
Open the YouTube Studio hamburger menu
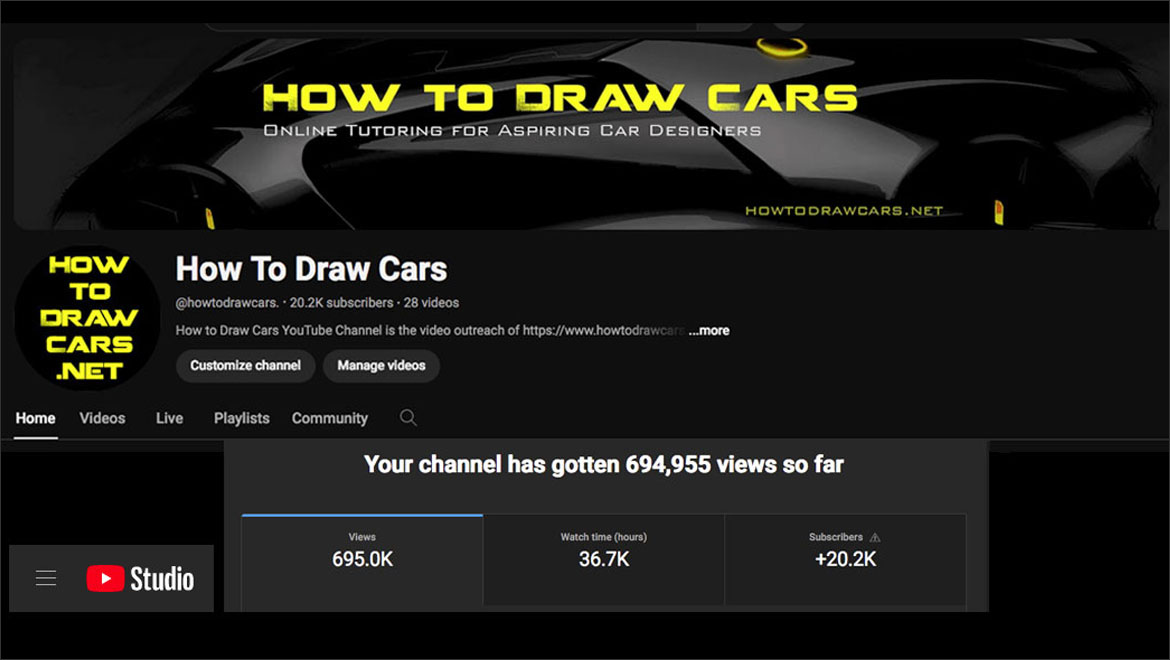(x=46, y=578)
